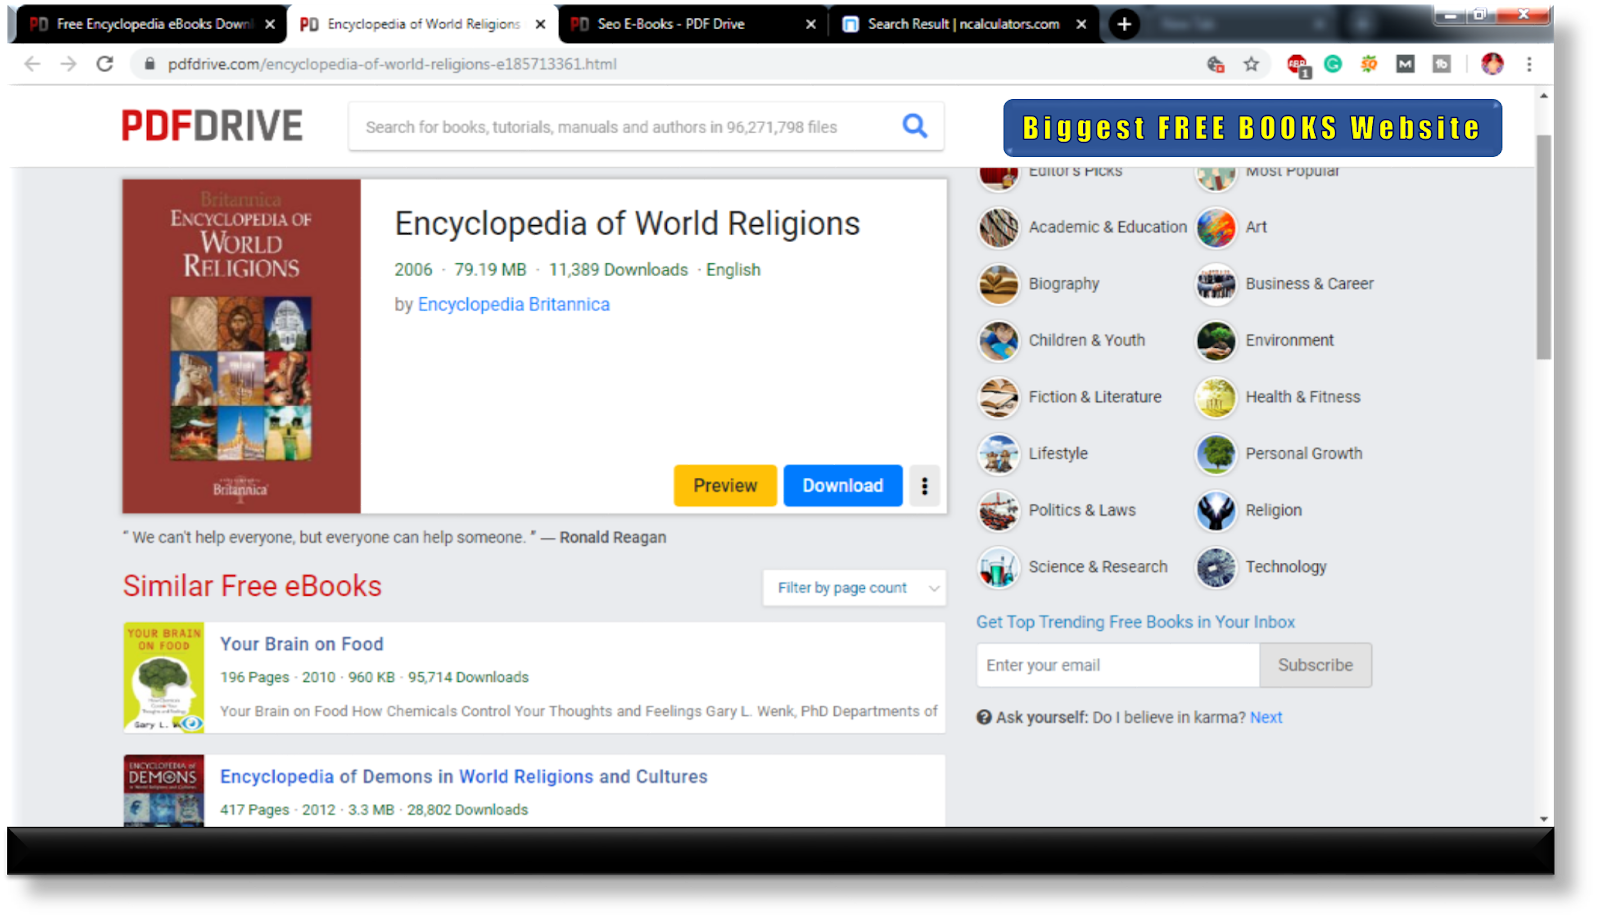Open the Lifestyle category icon

998,455
